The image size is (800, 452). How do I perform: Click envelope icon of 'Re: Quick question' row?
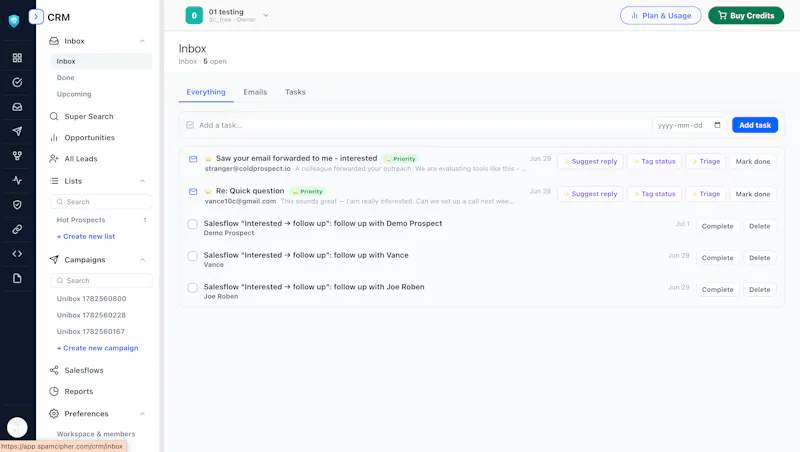coord(193,192)
